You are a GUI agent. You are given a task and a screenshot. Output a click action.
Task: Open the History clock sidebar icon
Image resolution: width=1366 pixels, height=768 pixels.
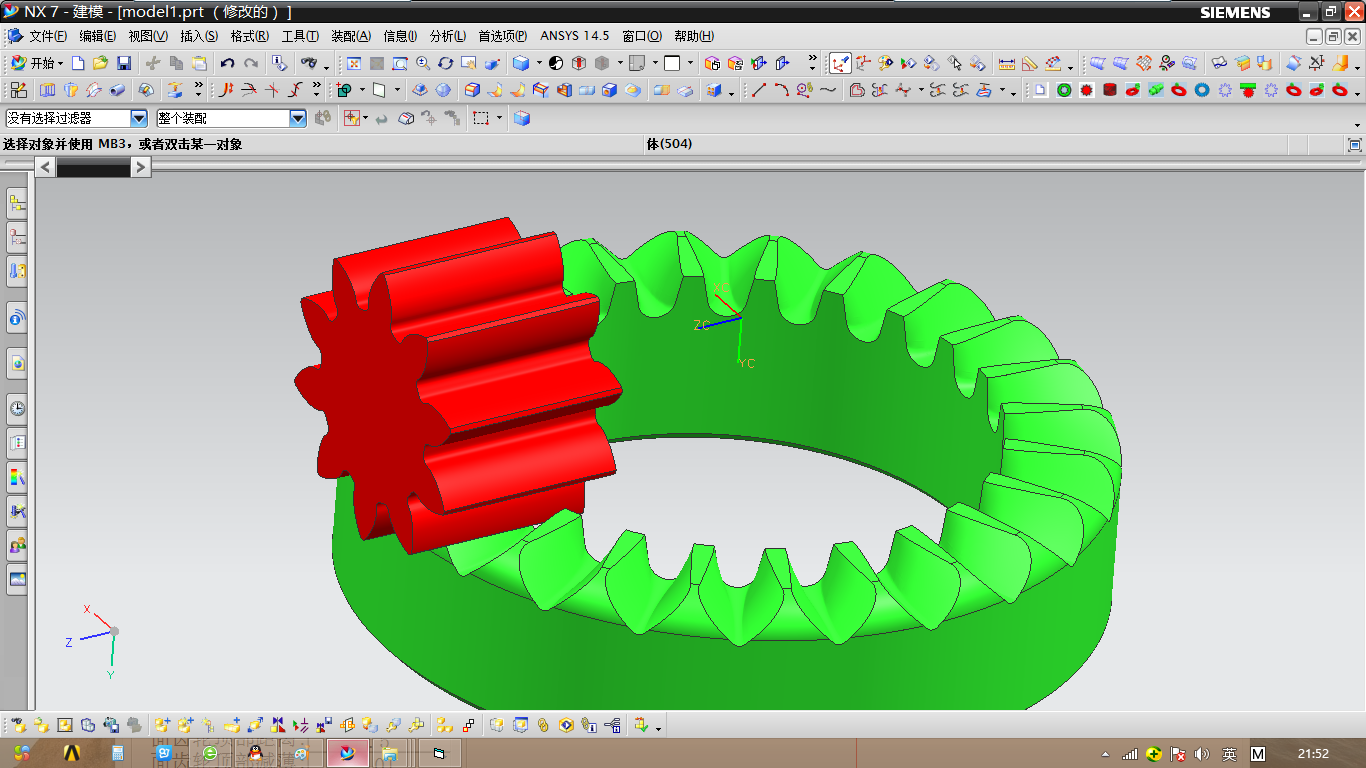(17, 408)
